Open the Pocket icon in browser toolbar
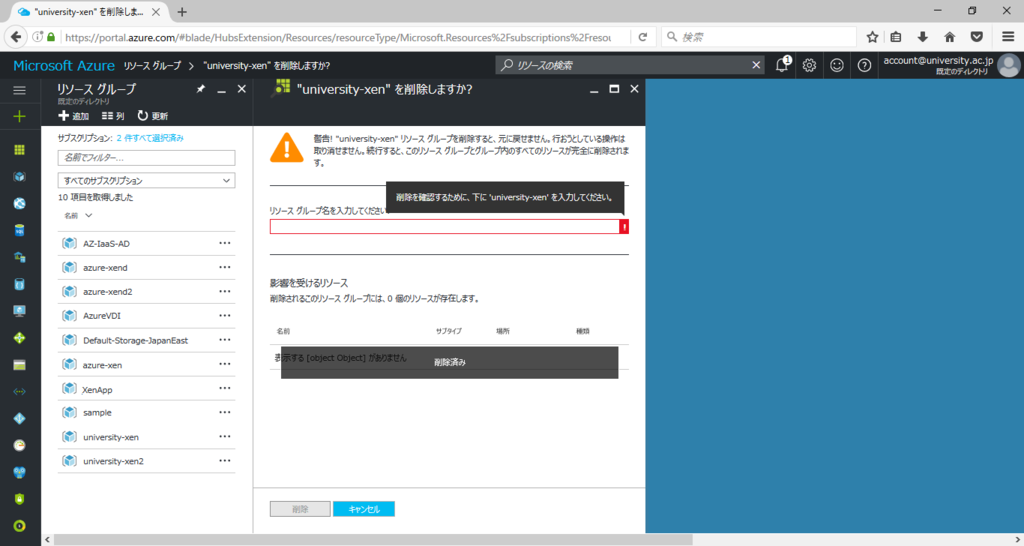 [x=976, y=37]
